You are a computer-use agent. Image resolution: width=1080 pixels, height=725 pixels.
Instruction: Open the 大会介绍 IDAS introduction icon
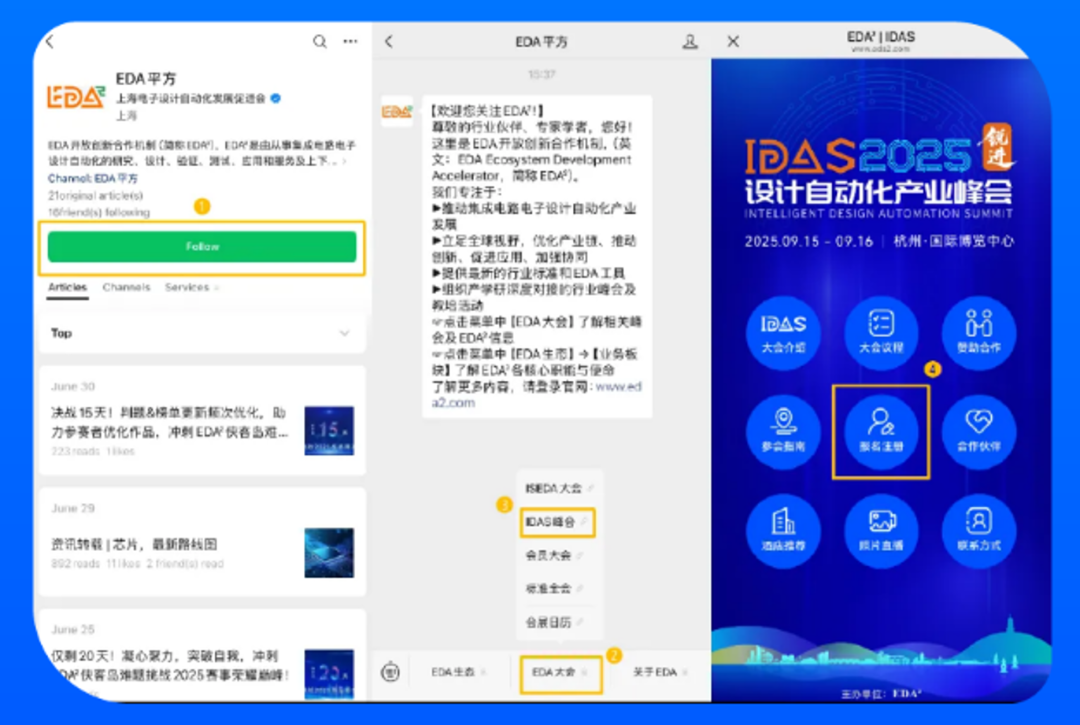pyautogui.click(x=783, y=330)
